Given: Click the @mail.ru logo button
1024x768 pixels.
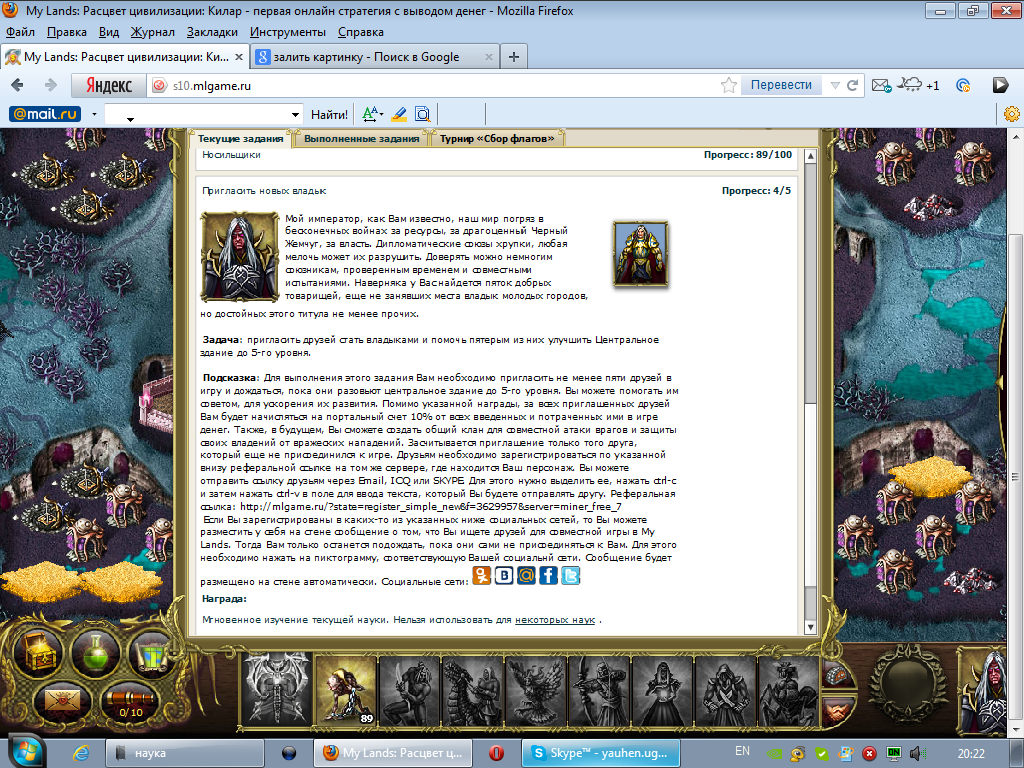Looking at the screenshot, I should click(45, 114).
